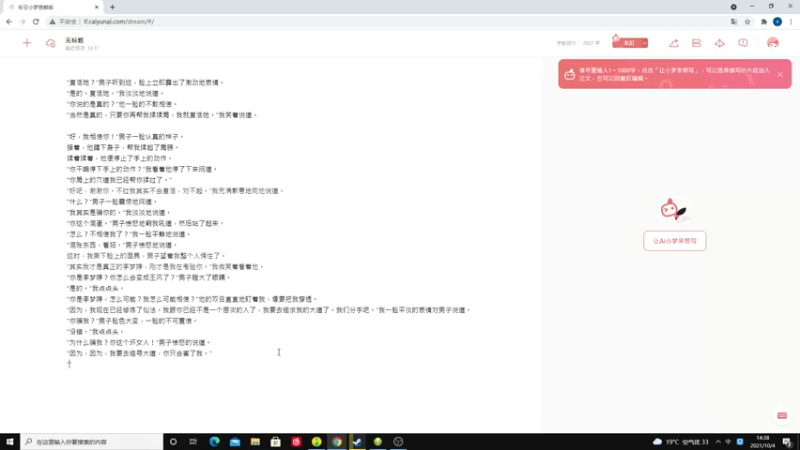This screenshot has height=450, width=800.
Task: Click the line beginning "复活她？"
Action: pos(145,82)
